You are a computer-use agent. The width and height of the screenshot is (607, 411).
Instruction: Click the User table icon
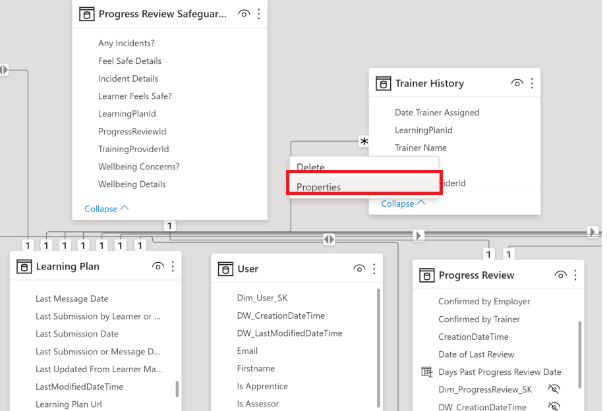point(225,269)
